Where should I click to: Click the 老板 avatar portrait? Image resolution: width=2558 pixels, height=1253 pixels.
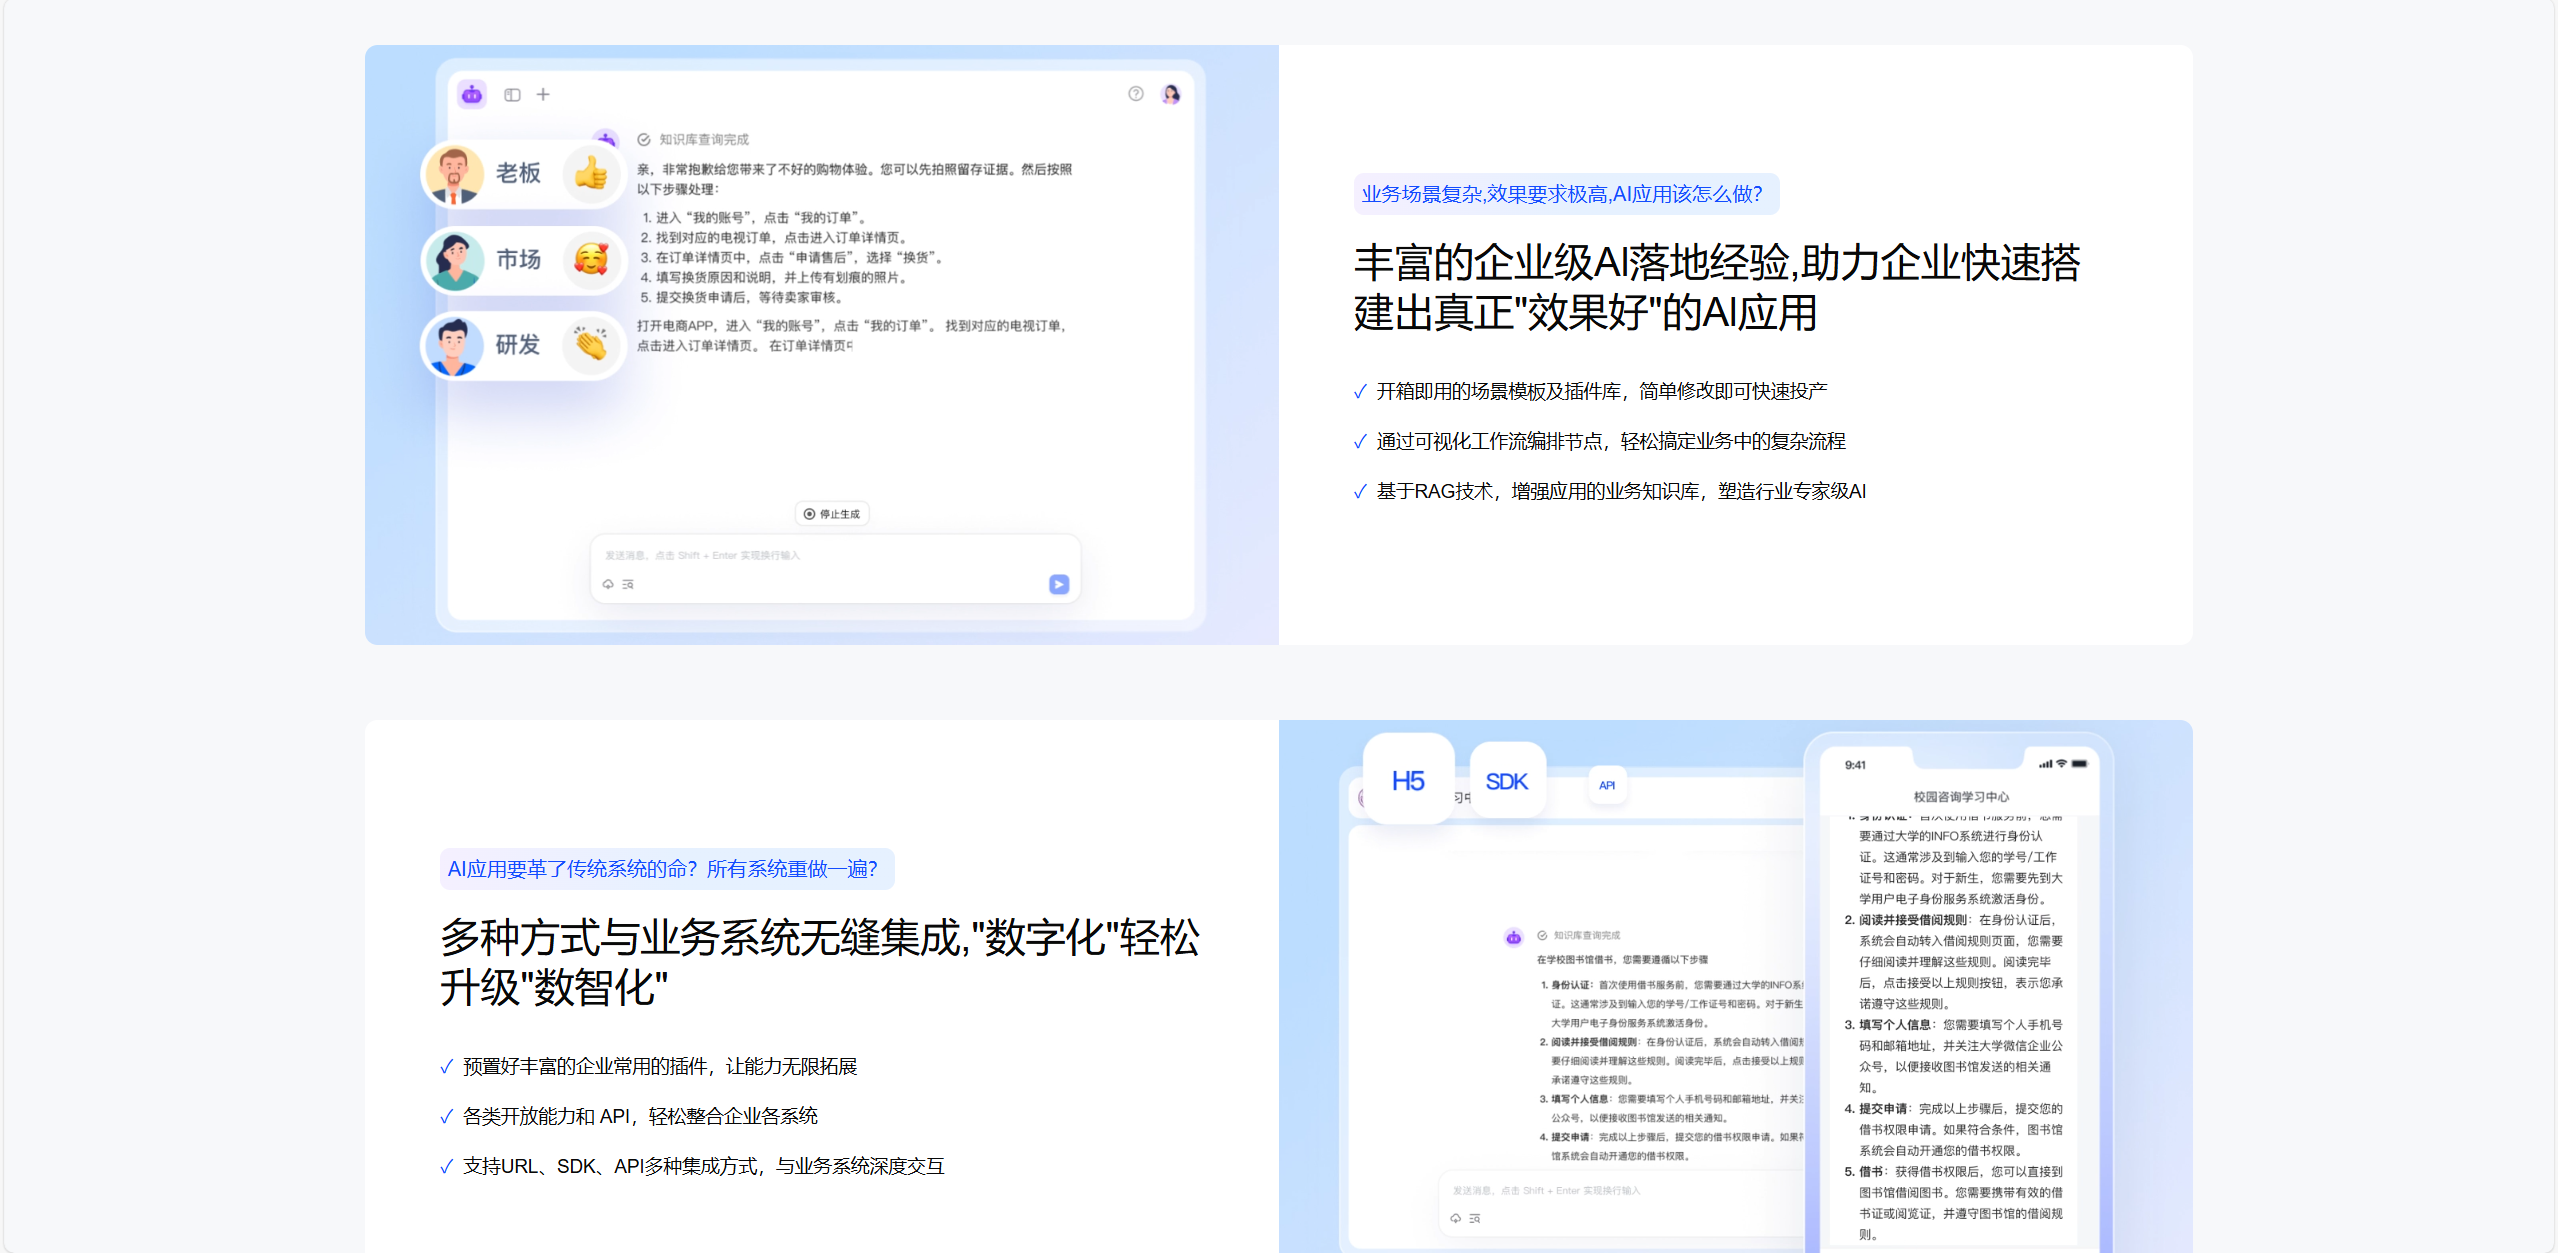coord(455,174)
